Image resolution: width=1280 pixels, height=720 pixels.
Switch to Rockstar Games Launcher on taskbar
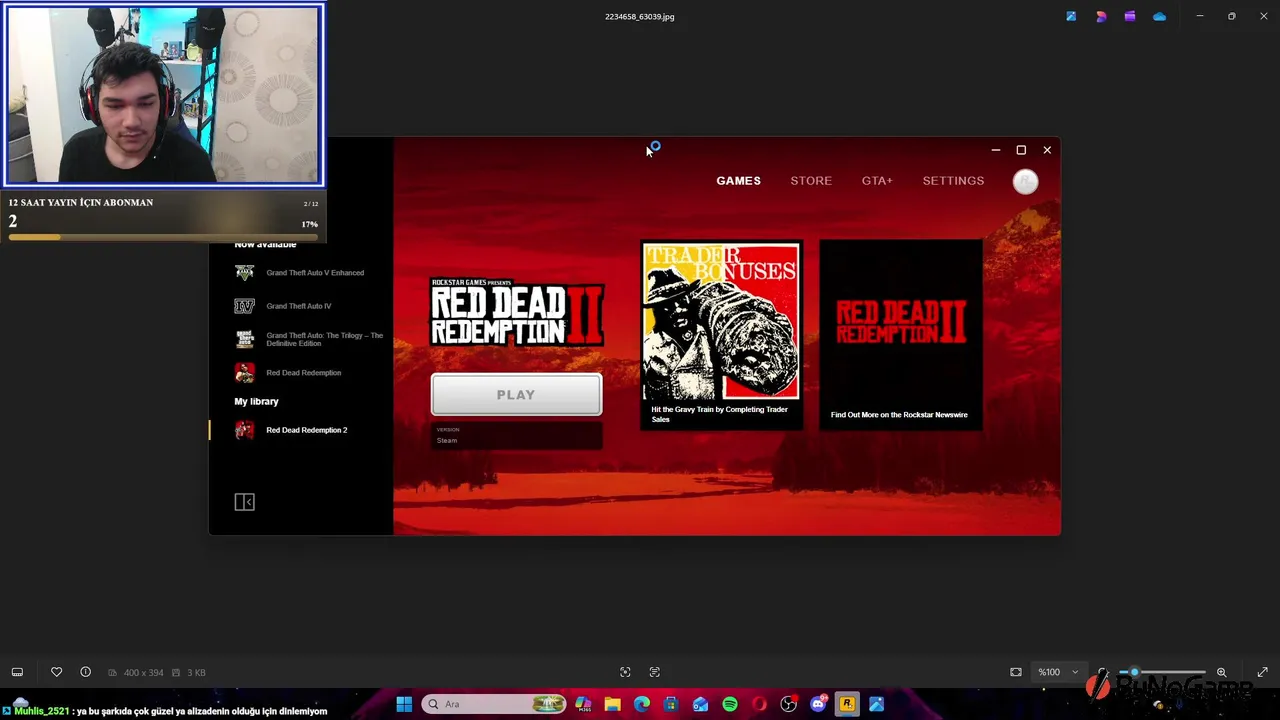[x=847, y=704]
